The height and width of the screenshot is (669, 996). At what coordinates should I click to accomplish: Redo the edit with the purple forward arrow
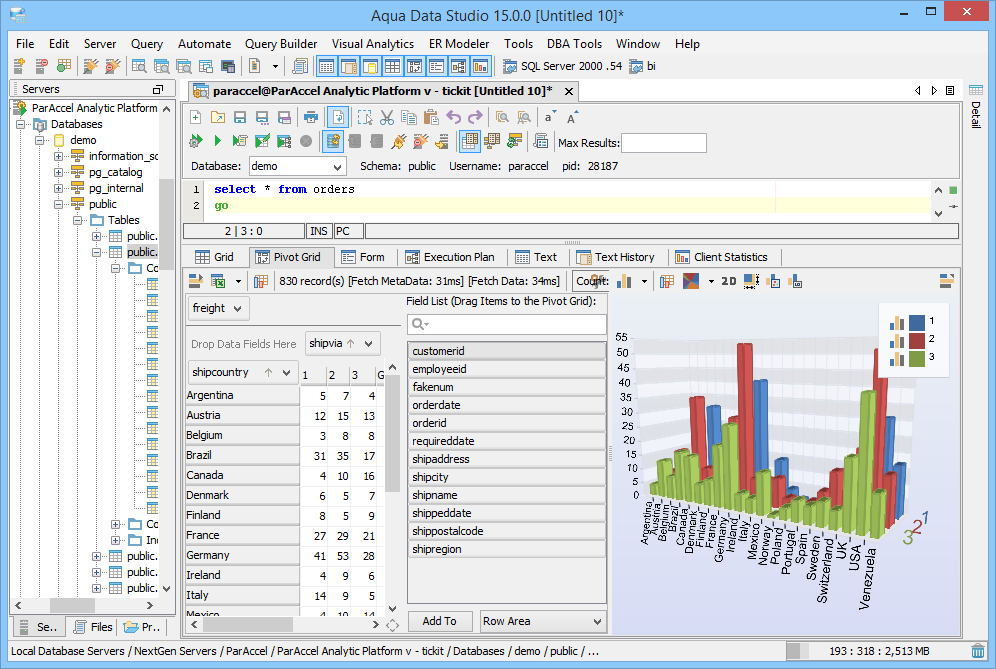click(475, 117)
